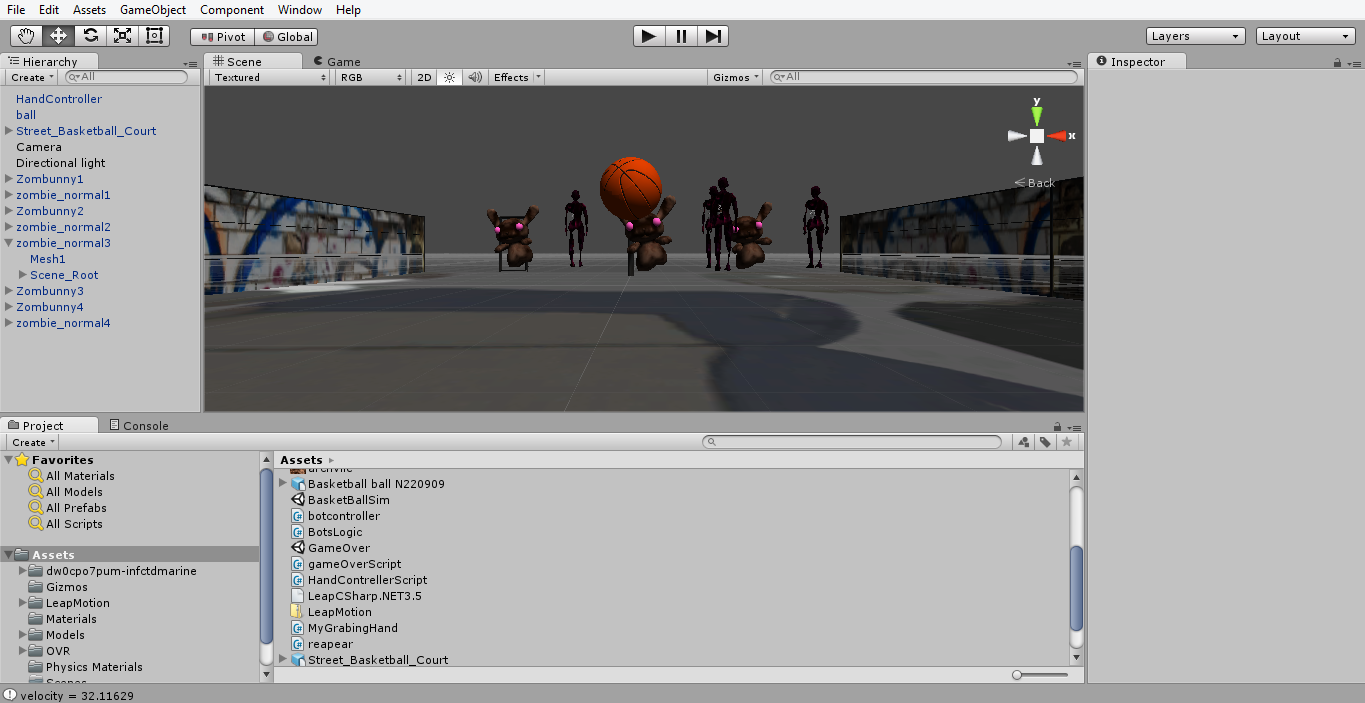The width and height of the screenshot is (1365, 703).
Task: Select Mesh1 in Hierarchy
Action: 48,259
